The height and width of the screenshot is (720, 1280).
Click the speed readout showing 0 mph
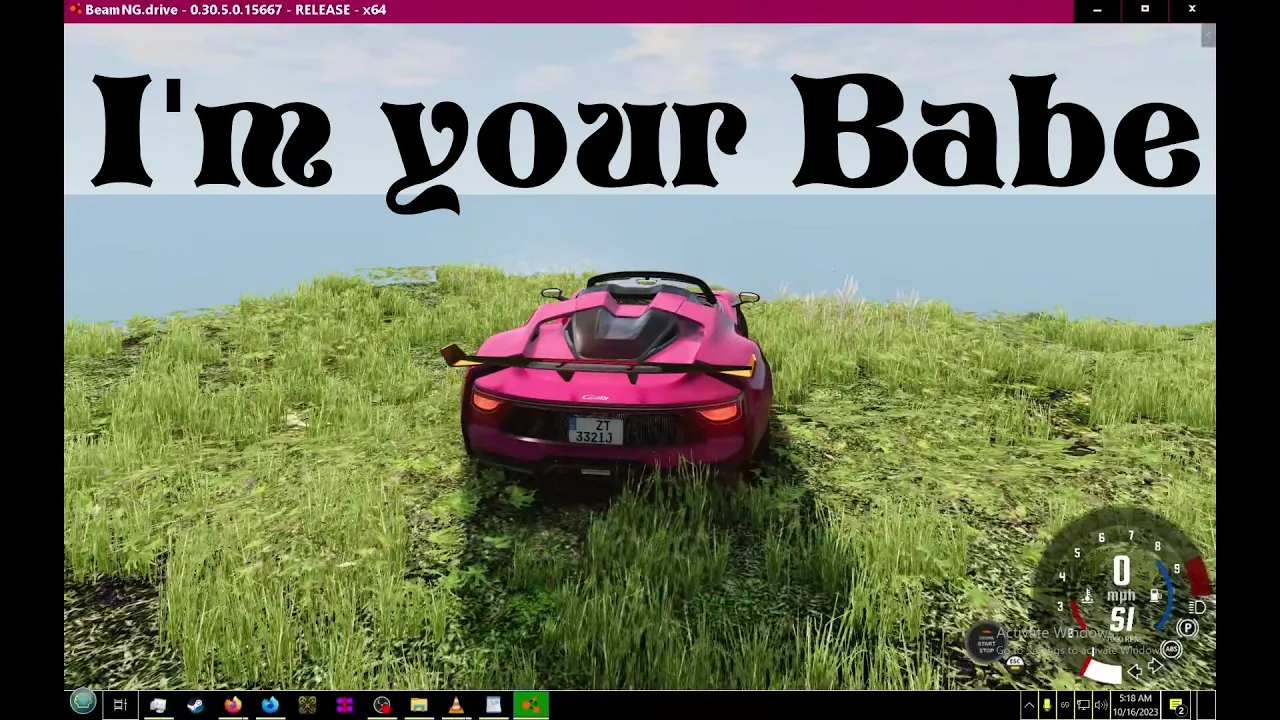[x=1121, y=580]
